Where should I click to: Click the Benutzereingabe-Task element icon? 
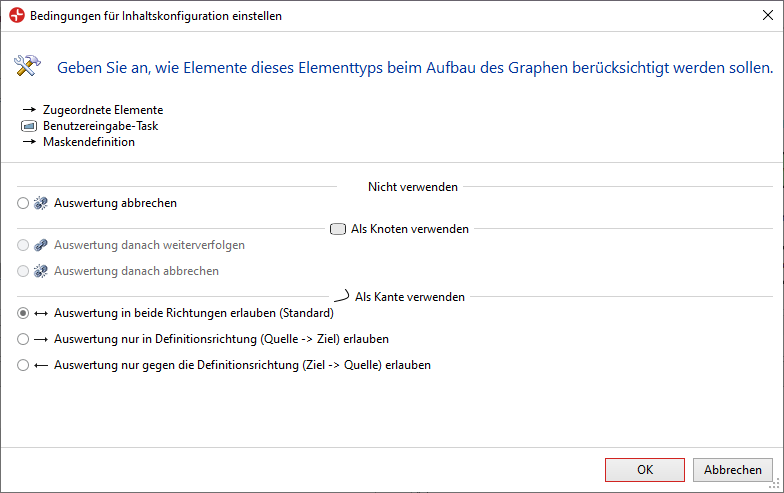[29, 126]
